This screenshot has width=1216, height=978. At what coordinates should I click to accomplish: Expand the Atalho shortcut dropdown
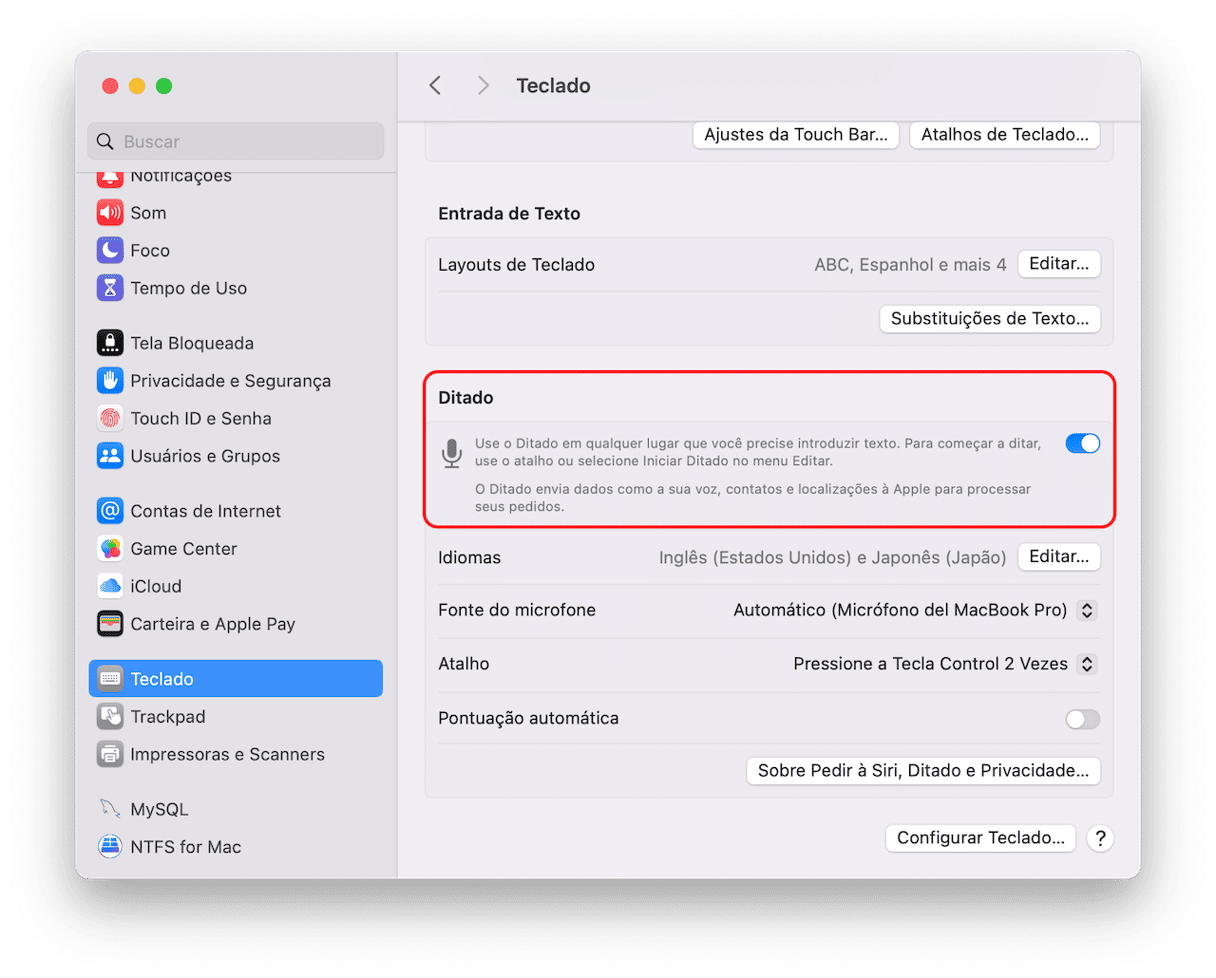1087,664
